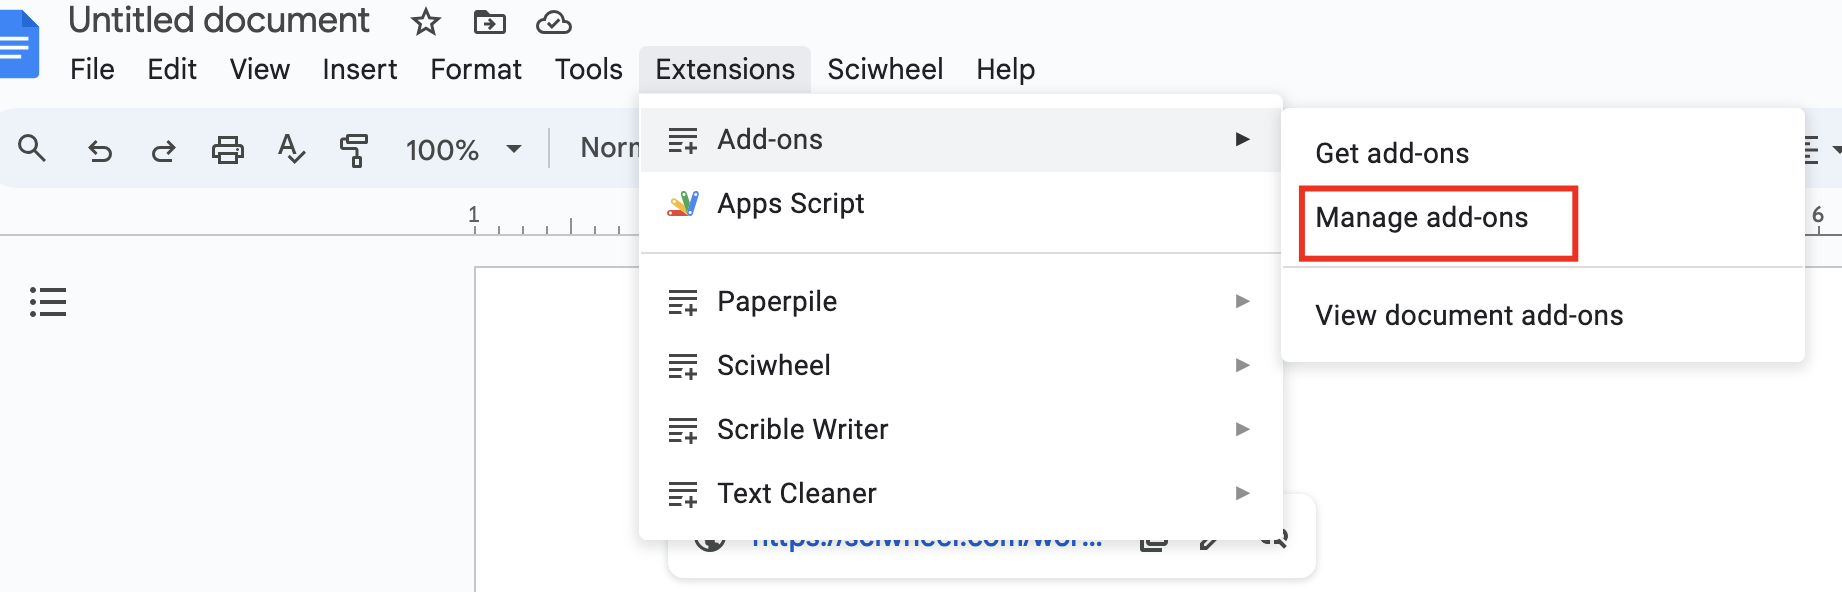The width and height of the screenshot is (1842, 592).
Task: Print the document
Action: coord(228,150)
